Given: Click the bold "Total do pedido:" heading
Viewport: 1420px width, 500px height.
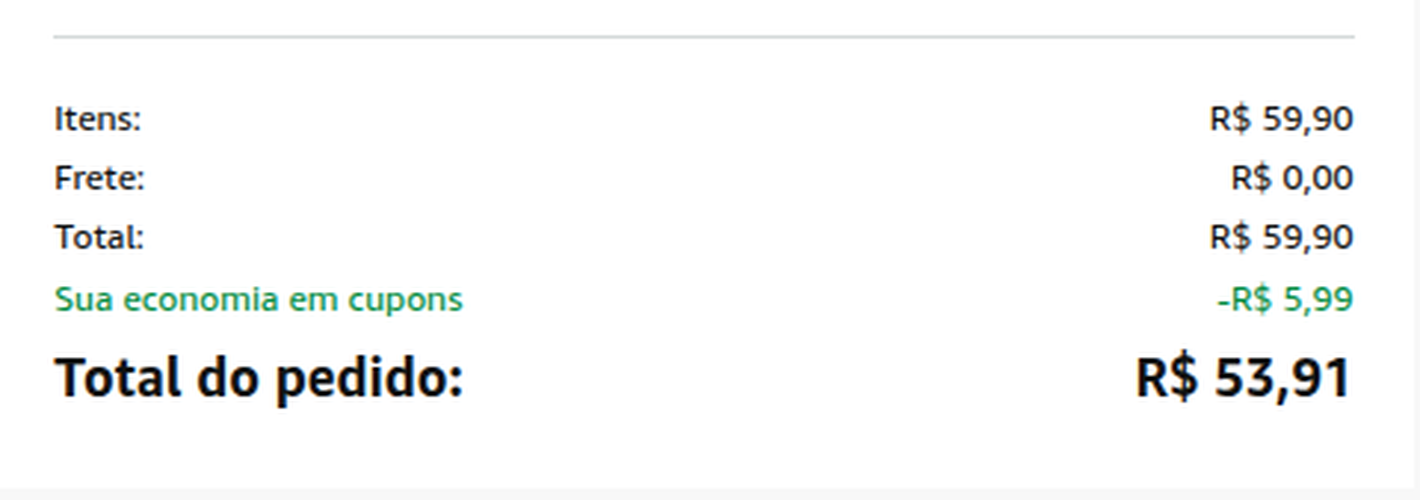Looking at the screenshot, I should (x=259, y=380).
